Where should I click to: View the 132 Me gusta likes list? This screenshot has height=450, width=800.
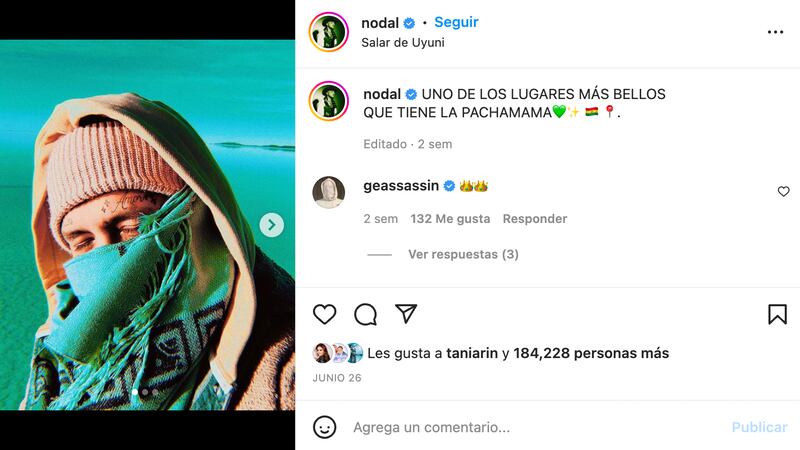tap(450, 219)
